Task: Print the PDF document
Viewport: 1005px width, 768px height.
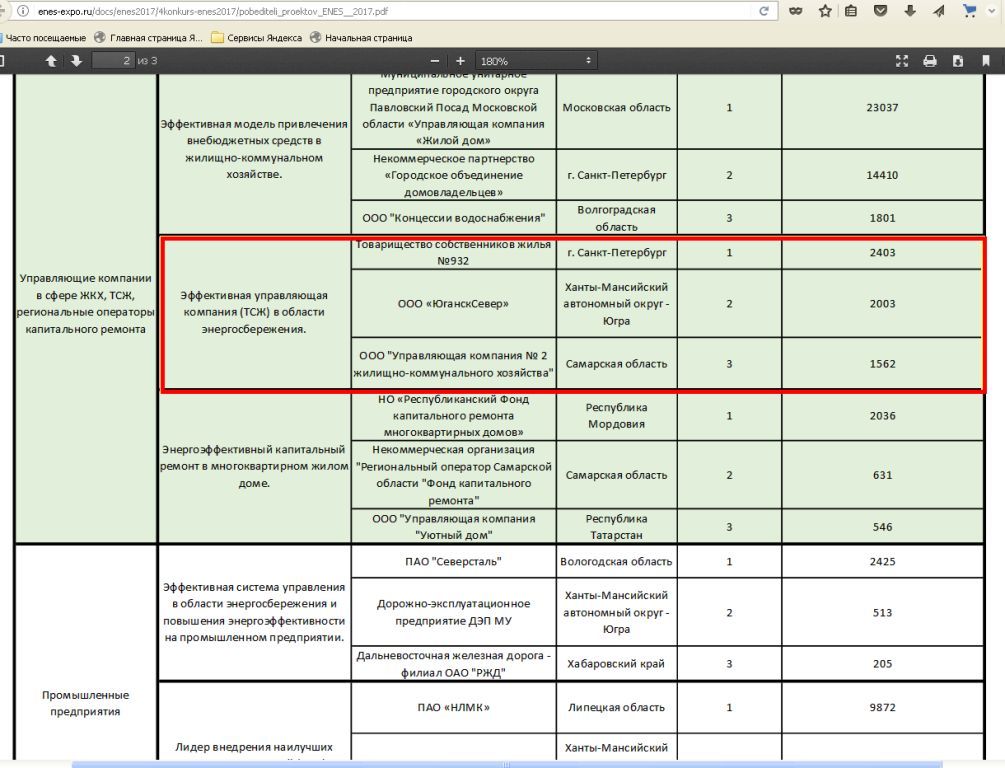Action: [x=929, y=61]
